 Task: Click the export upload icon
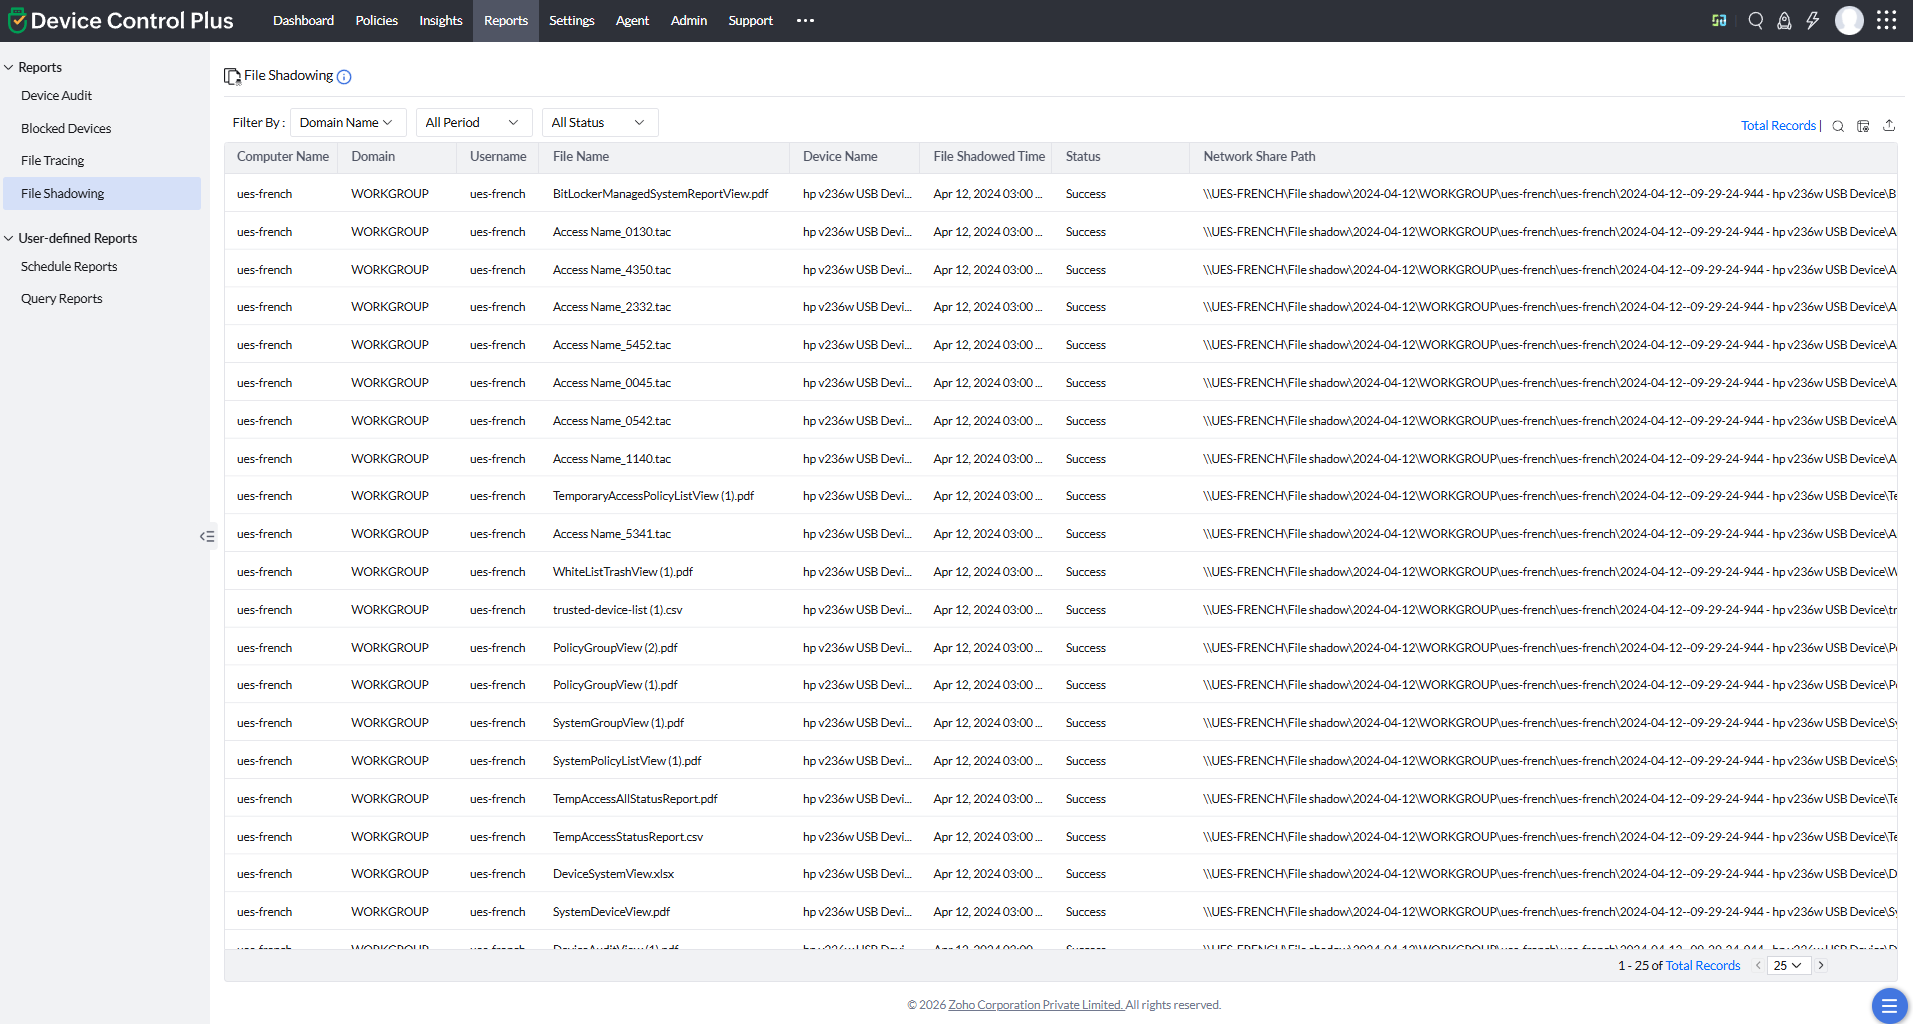pos(1889,125)
